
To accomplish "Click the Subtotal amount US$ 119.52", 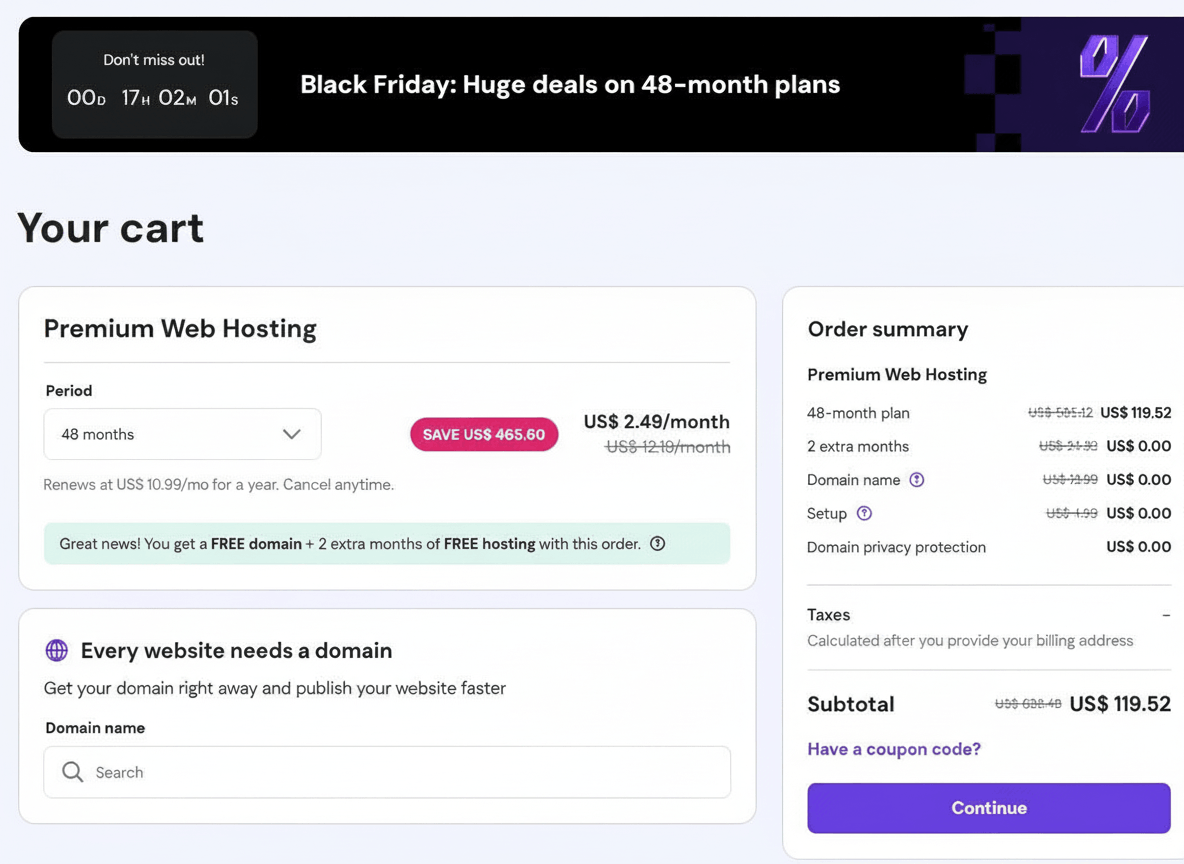I will coord(1120,704).
